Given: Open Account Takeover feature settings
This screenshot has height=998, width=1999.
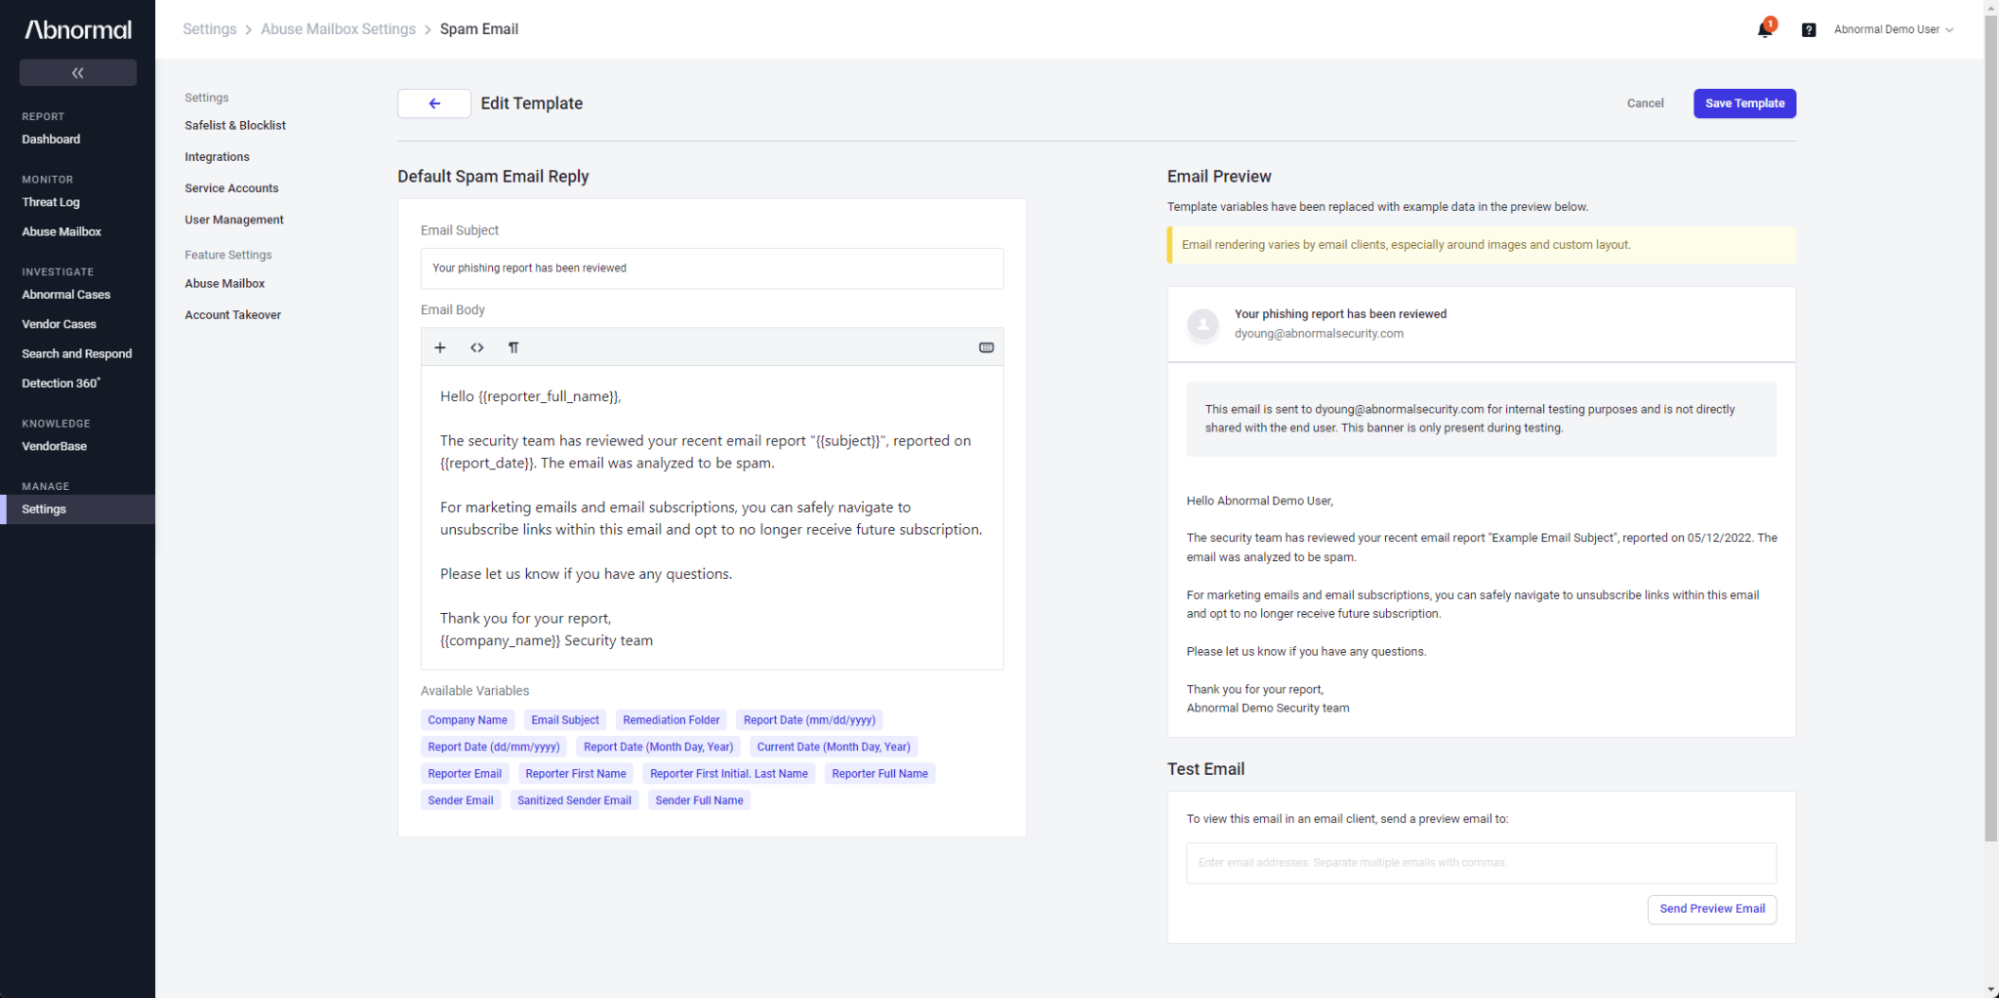Looking at the screenshot, I should tap(233, 315).
